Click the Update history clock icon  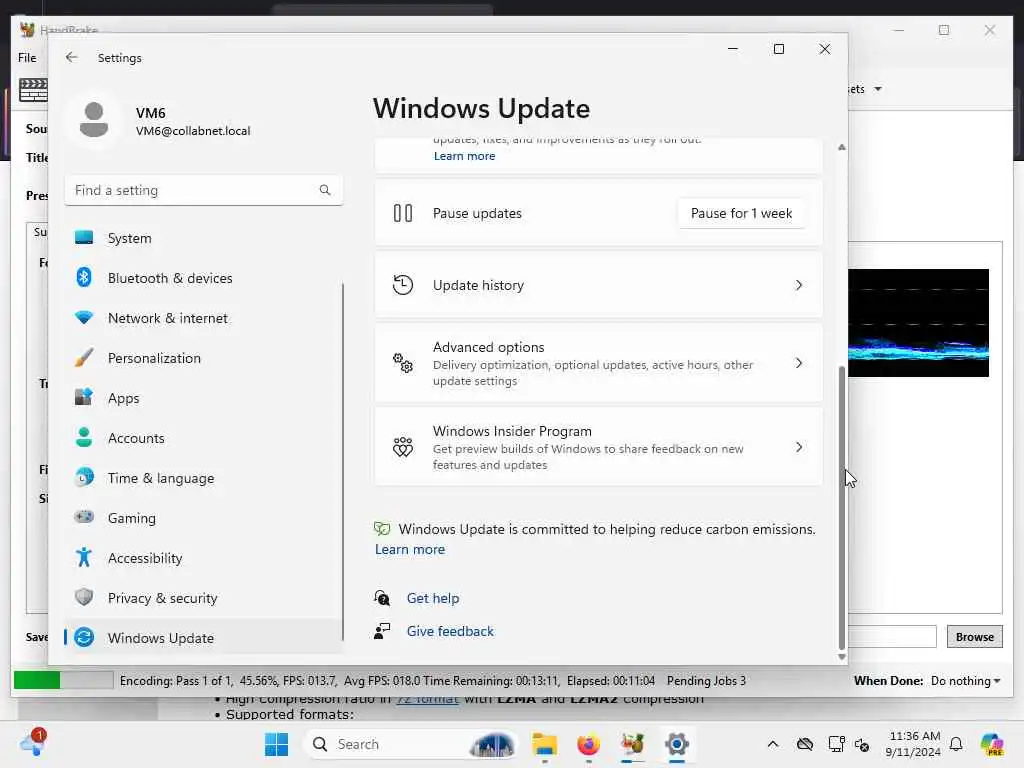tap(403, 285)
